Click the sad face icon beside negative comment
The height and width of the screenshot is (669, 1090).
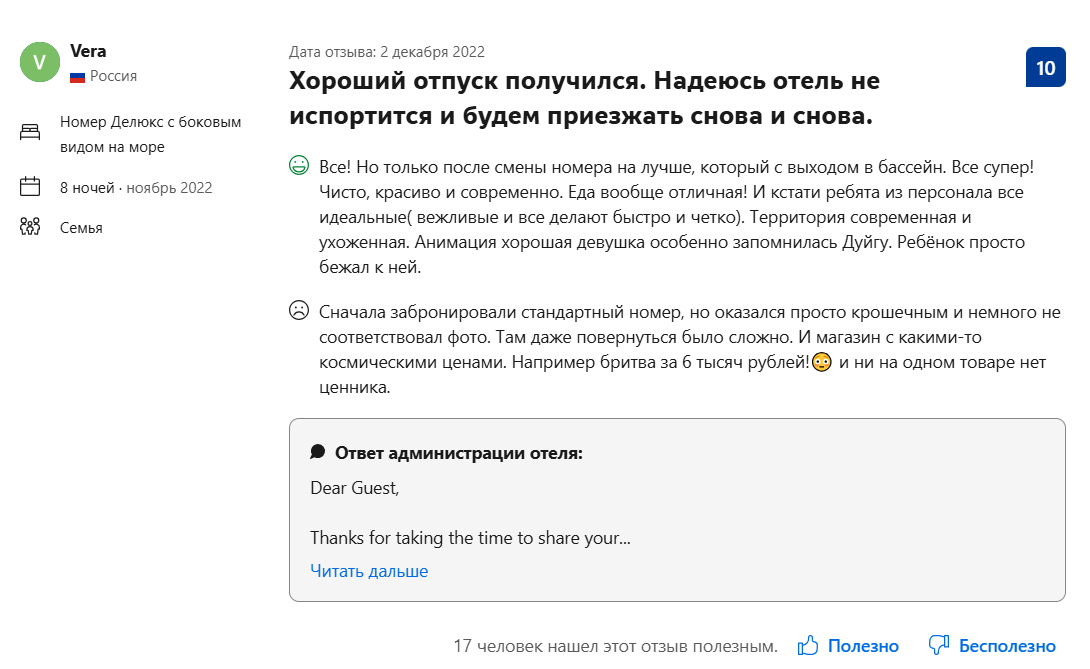tap(299, 310)
